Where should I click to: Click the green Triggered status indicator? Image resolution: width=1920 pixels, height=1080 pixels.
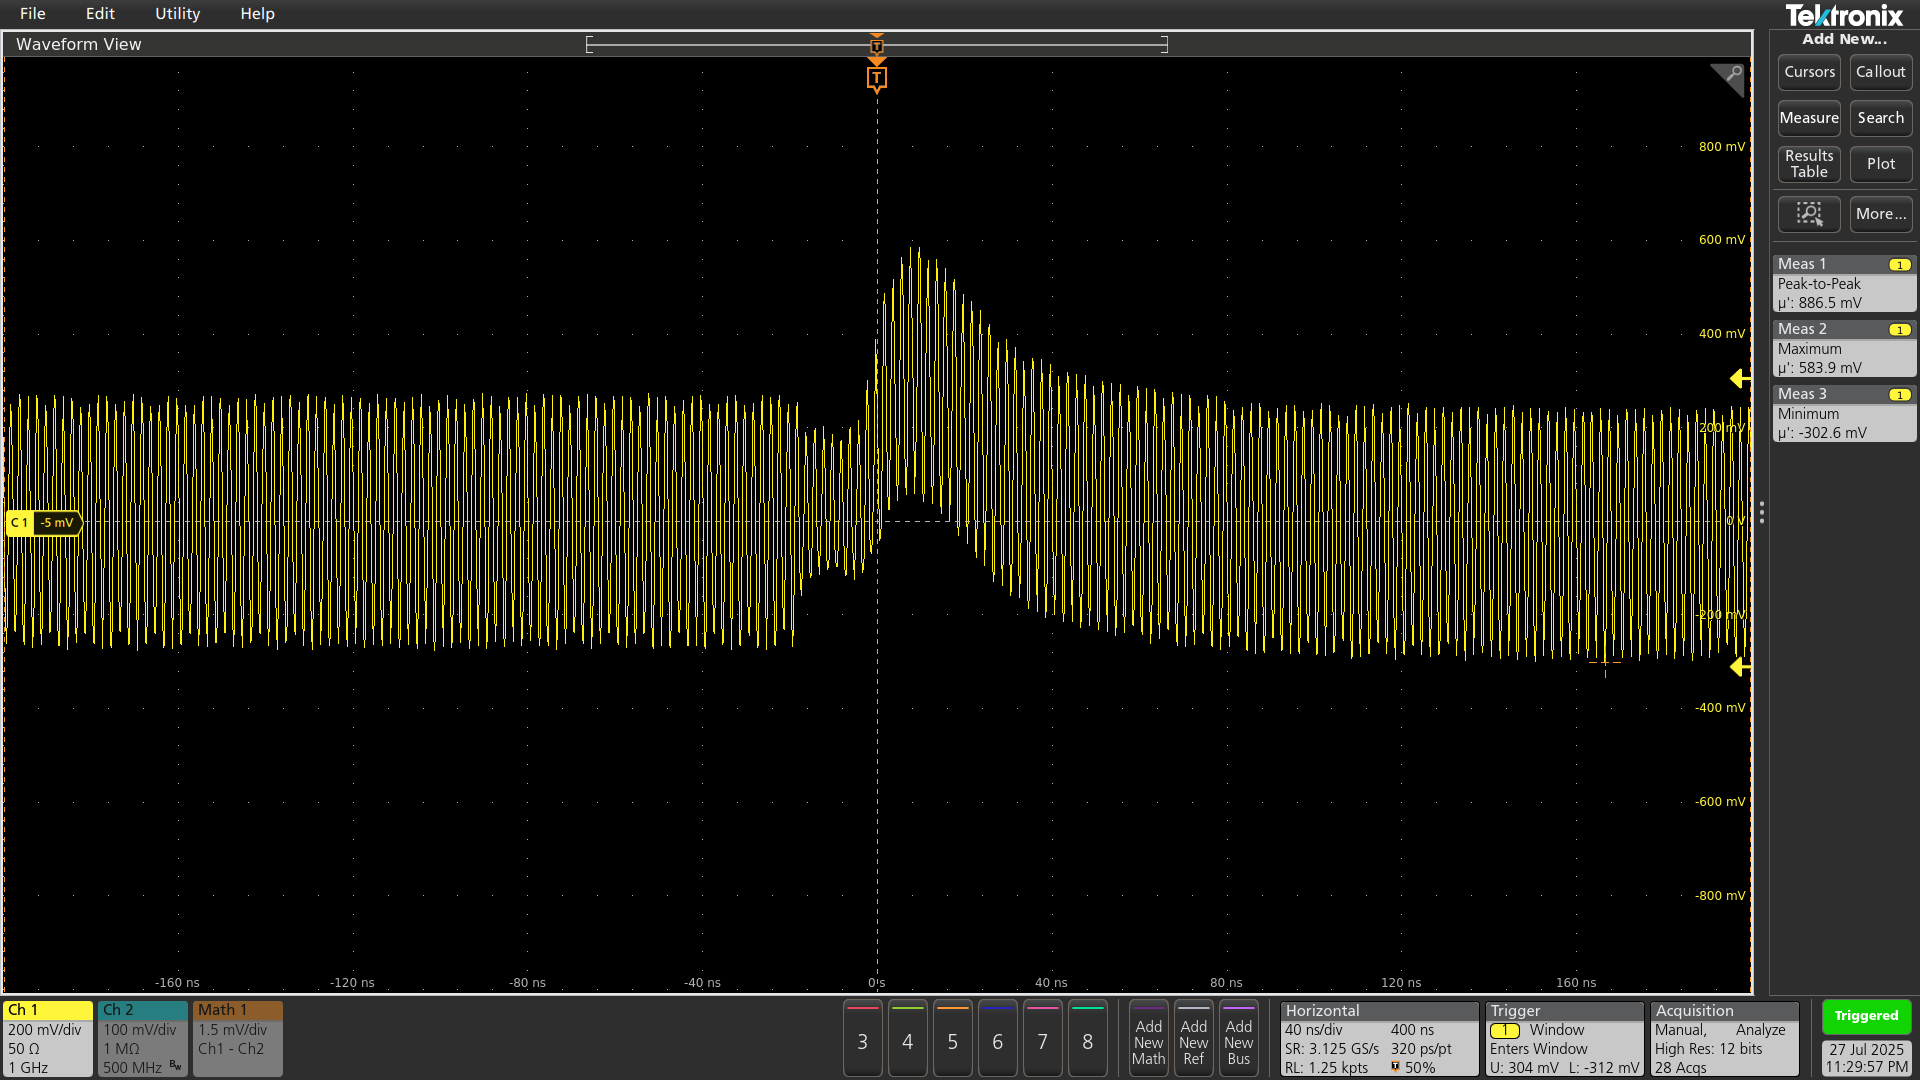tap(1866, 1015)
